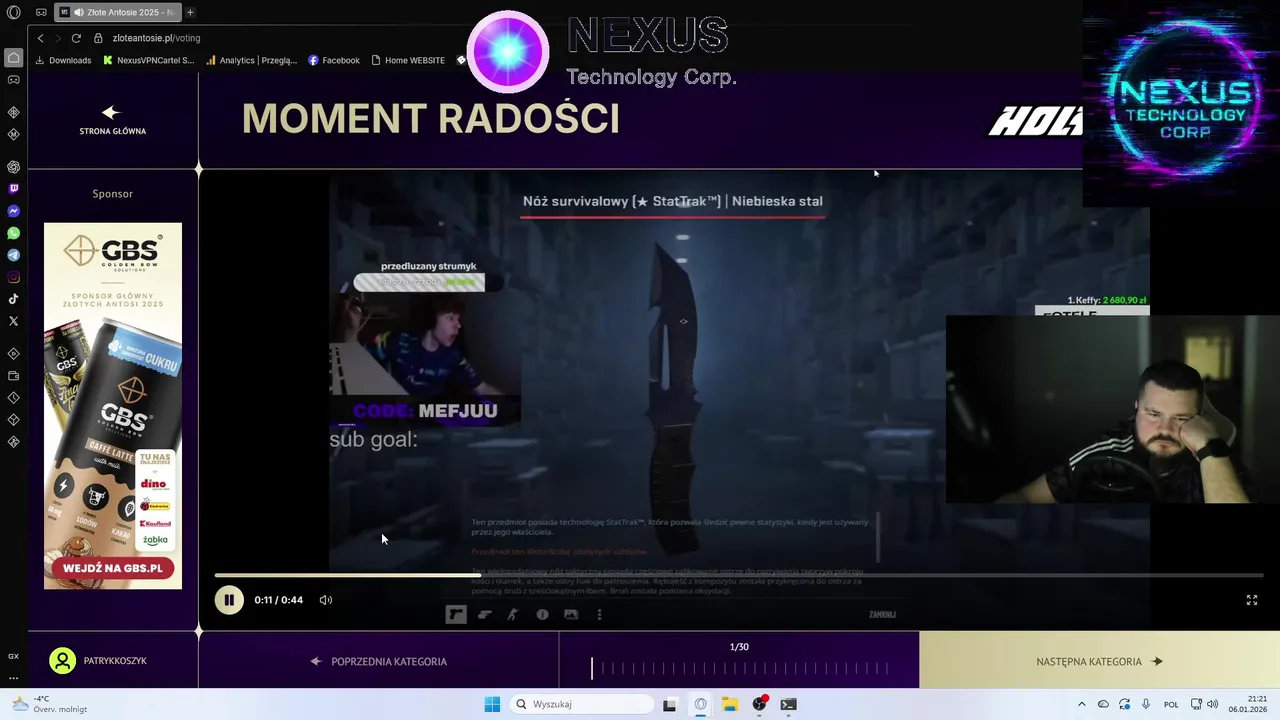Open the tab islands icon beside the tabs
This screenshot has width=1280, height=720.
(41, 12)
